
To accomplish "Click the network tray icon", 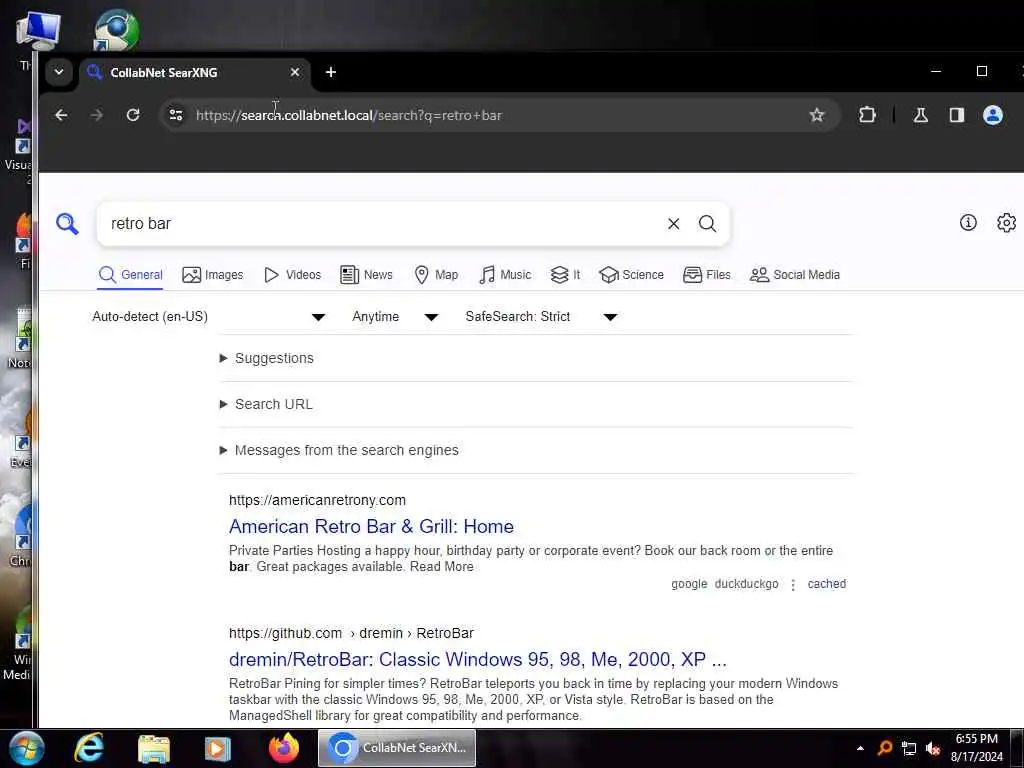I will click(x=908, y=748).
